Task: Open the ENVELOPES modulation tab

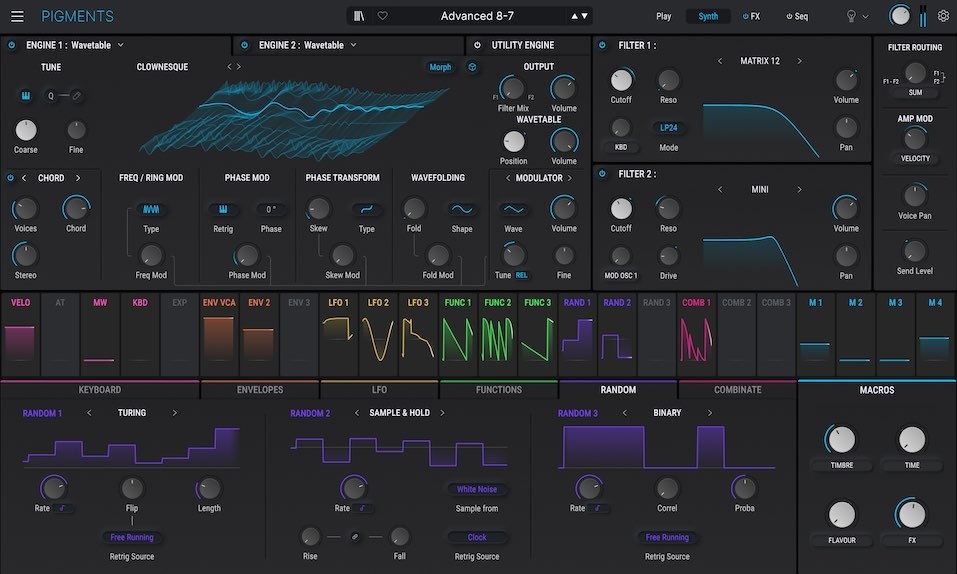Action: point(260,390)
